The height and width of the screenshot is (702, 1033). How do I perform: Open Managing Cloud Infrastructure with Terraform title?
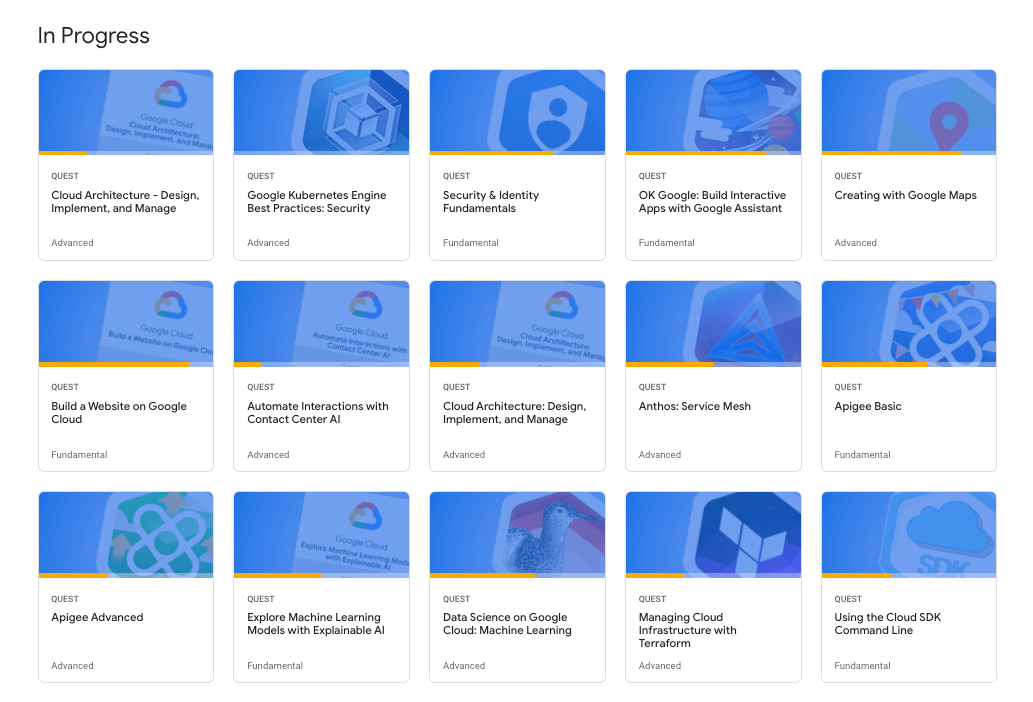(x=687, y=630)
